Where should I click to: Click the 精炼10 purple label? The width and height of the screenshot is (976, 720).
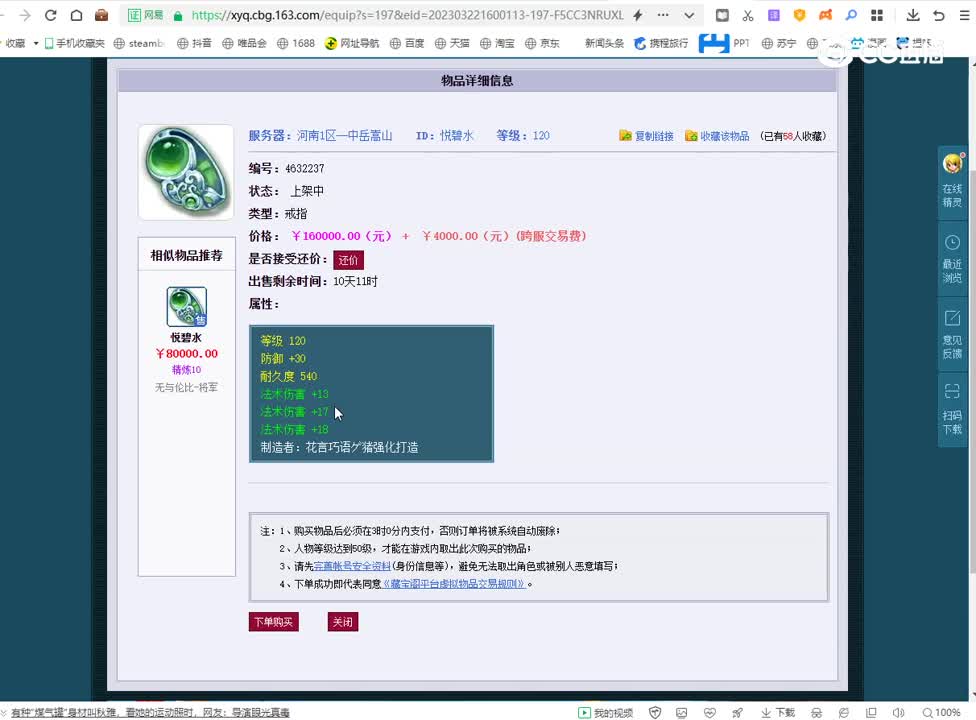click(x=186, y=370)
